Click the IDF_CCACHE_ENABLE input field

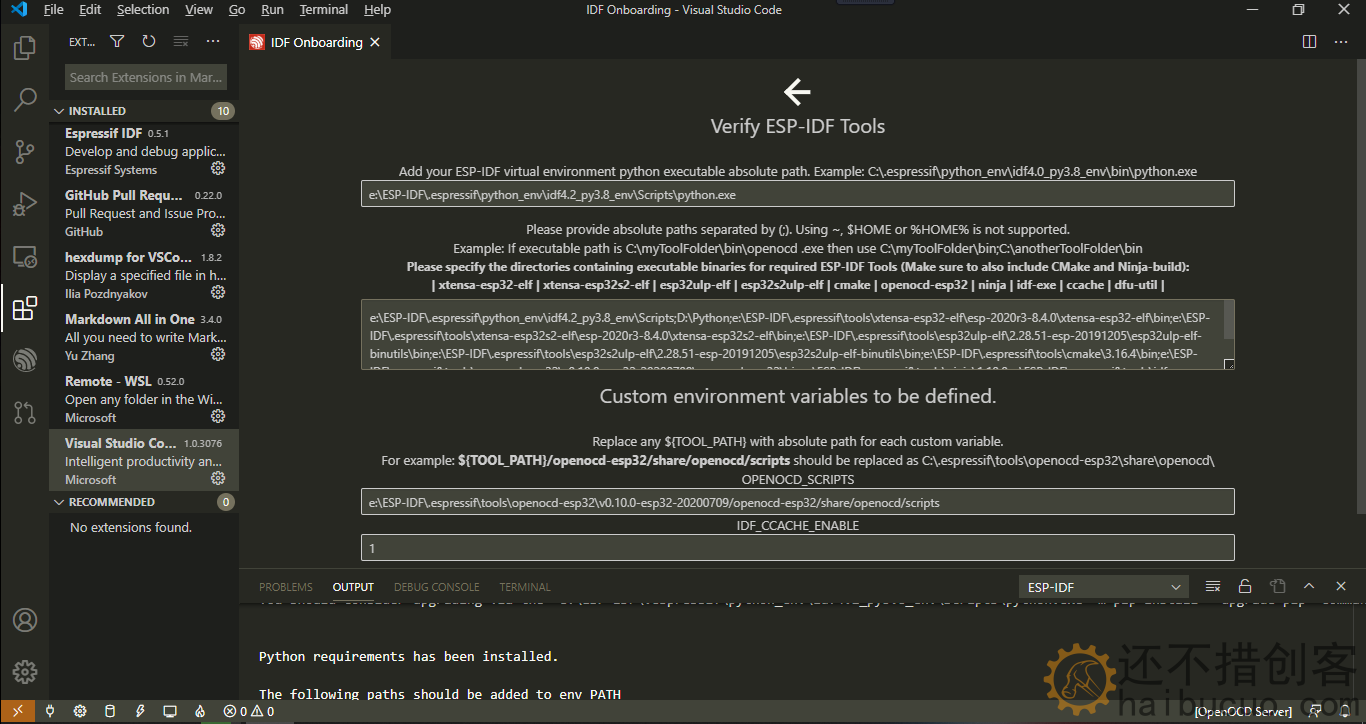click(798, 548)
